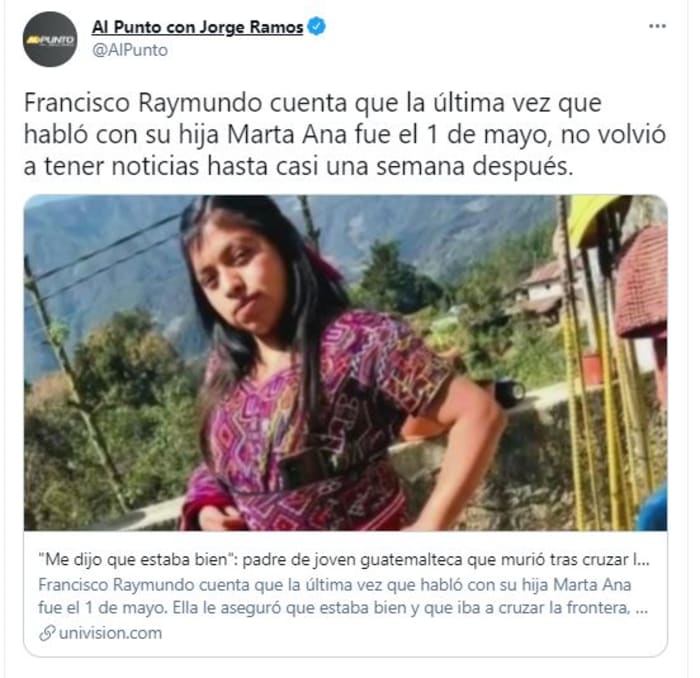This screenshot has width=700, height=678.
Task: Open Al Punto con Jorge Ramos profile name
Action: 197,27
